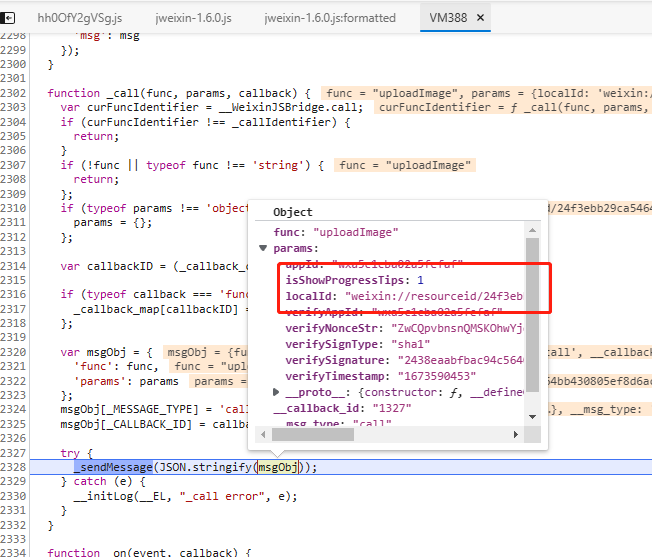
Task: Switch to the jweixin-1.6.0.js tab
Action: click(x=193, y=18)
